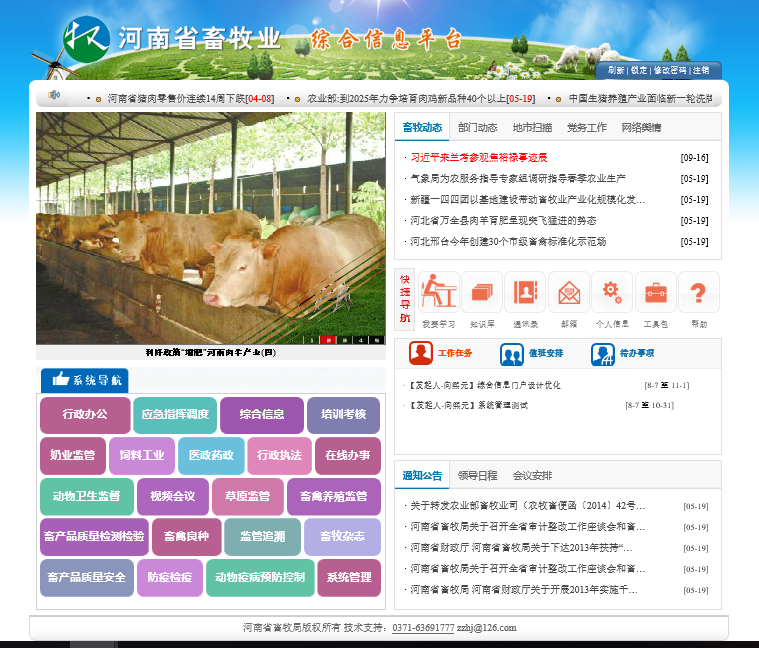Open the 动物卫生监督 navigation button

87,497
